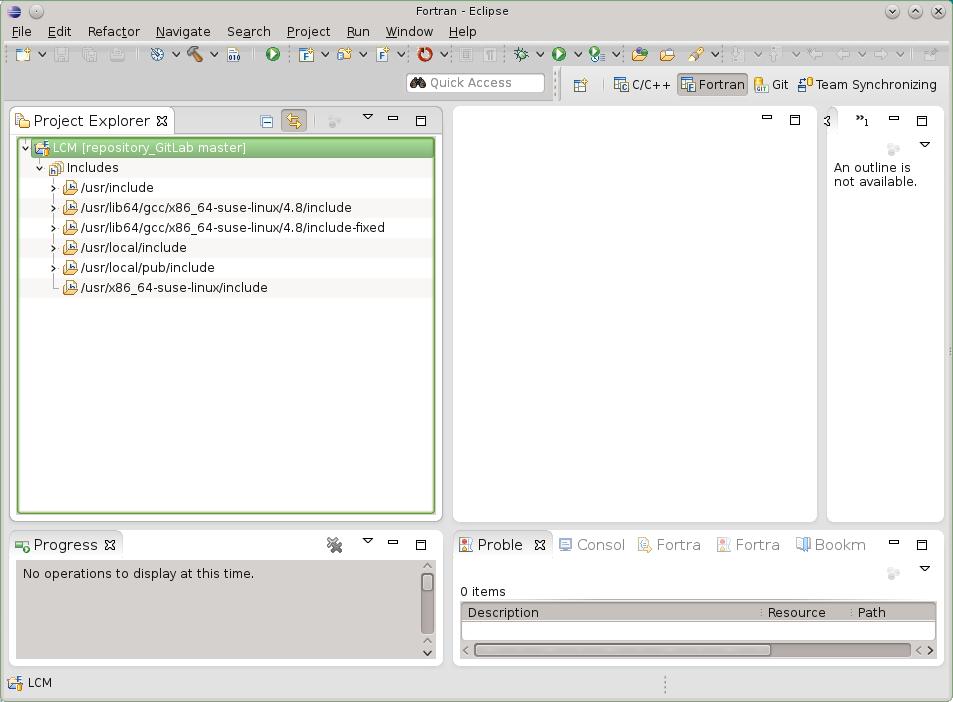Screen dimensions: 953x702
Task: Switch to the C/C++ perspective
Action: [642, 84]
